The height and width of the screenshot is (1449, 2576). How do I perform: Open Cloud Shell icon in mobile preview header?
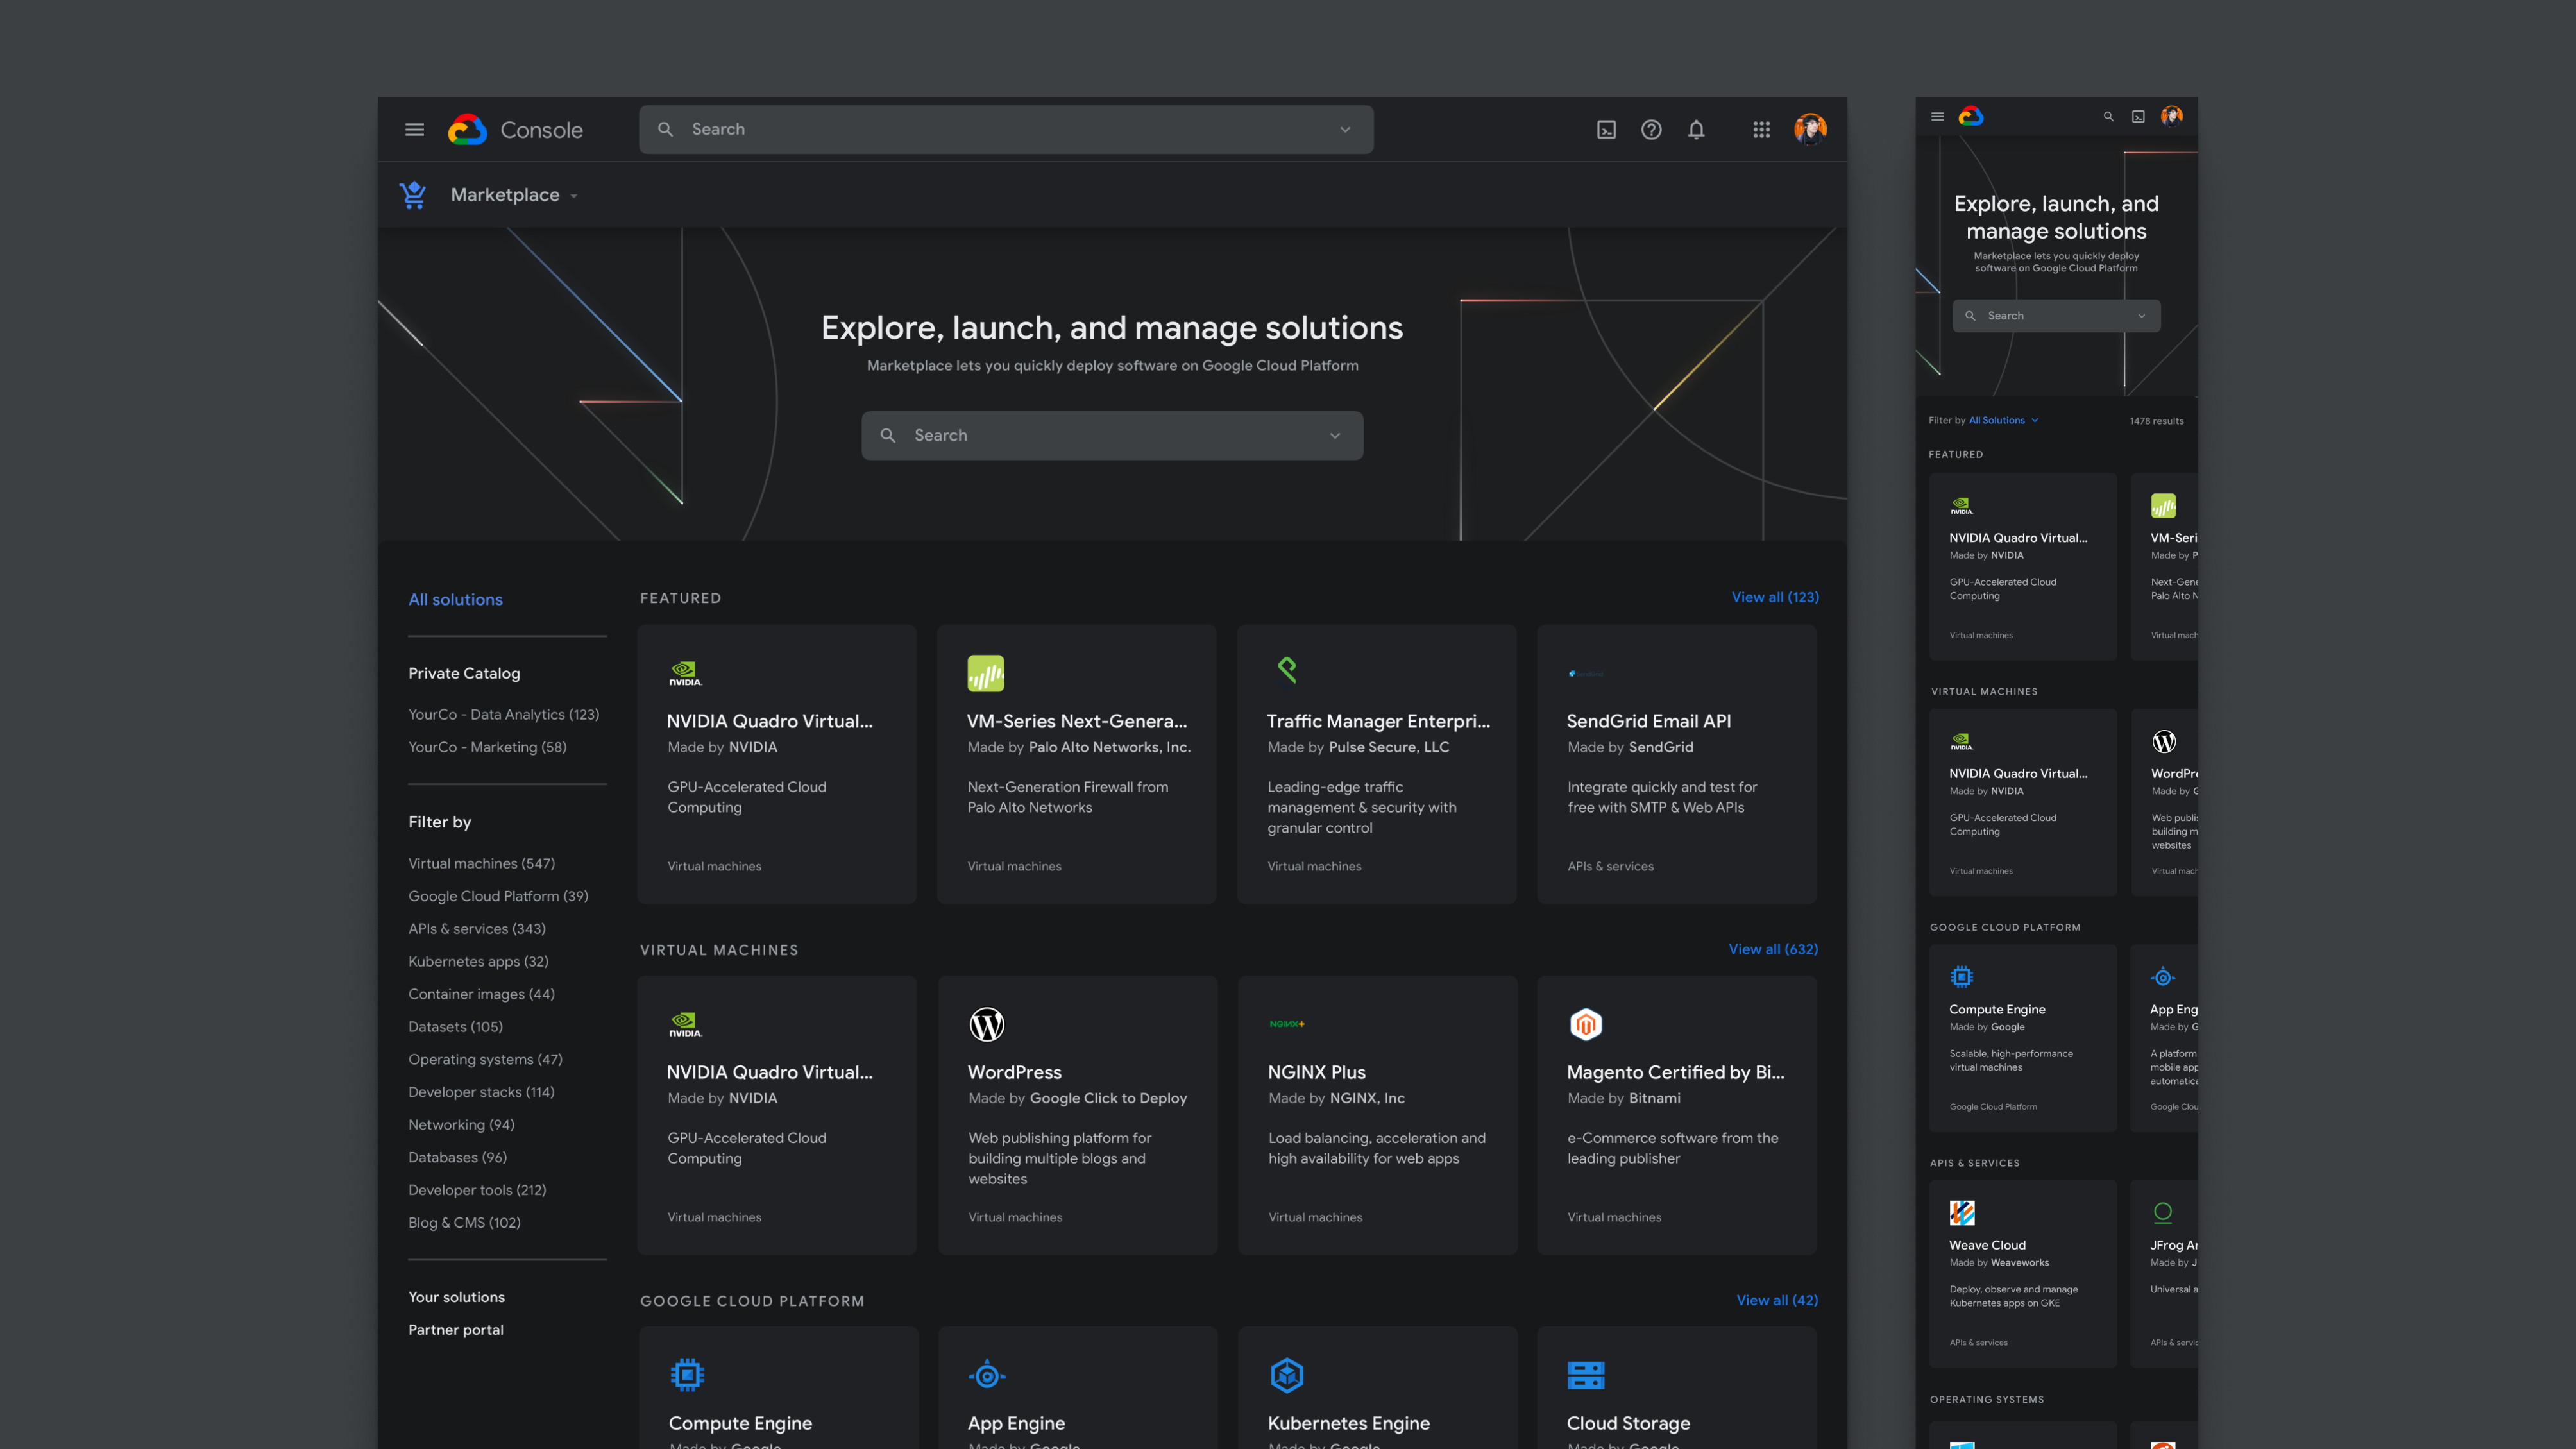click(x=2138, y=117)
